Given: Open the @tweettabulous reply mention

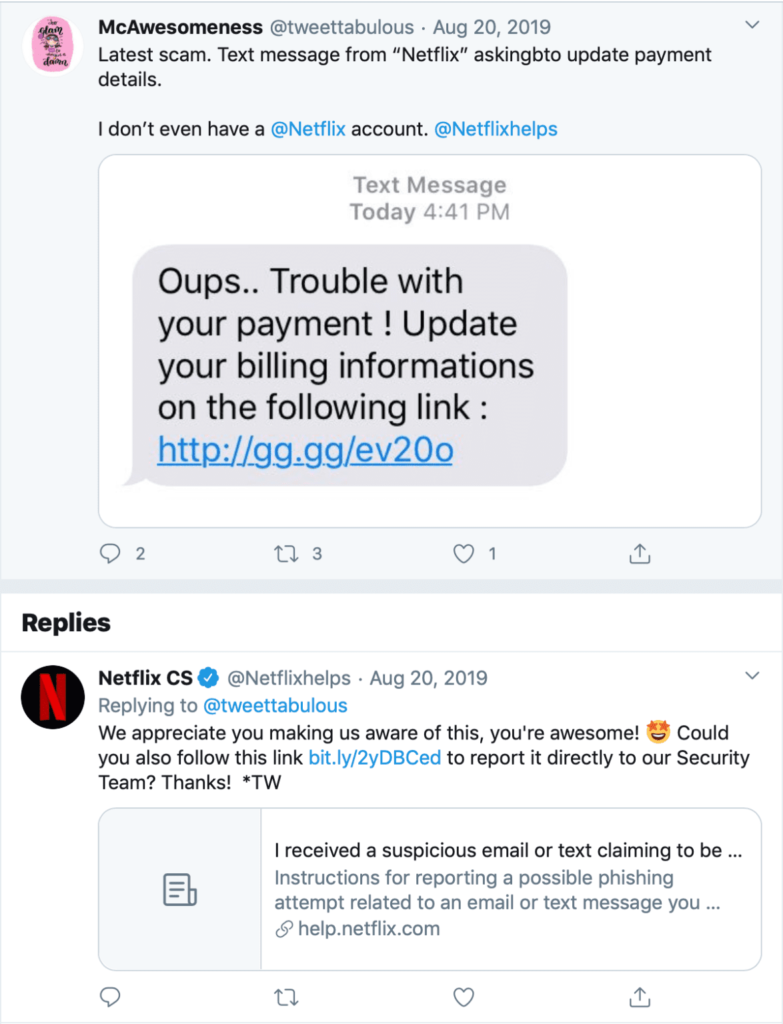Looking at the screenshot, I should click(279, 706).
